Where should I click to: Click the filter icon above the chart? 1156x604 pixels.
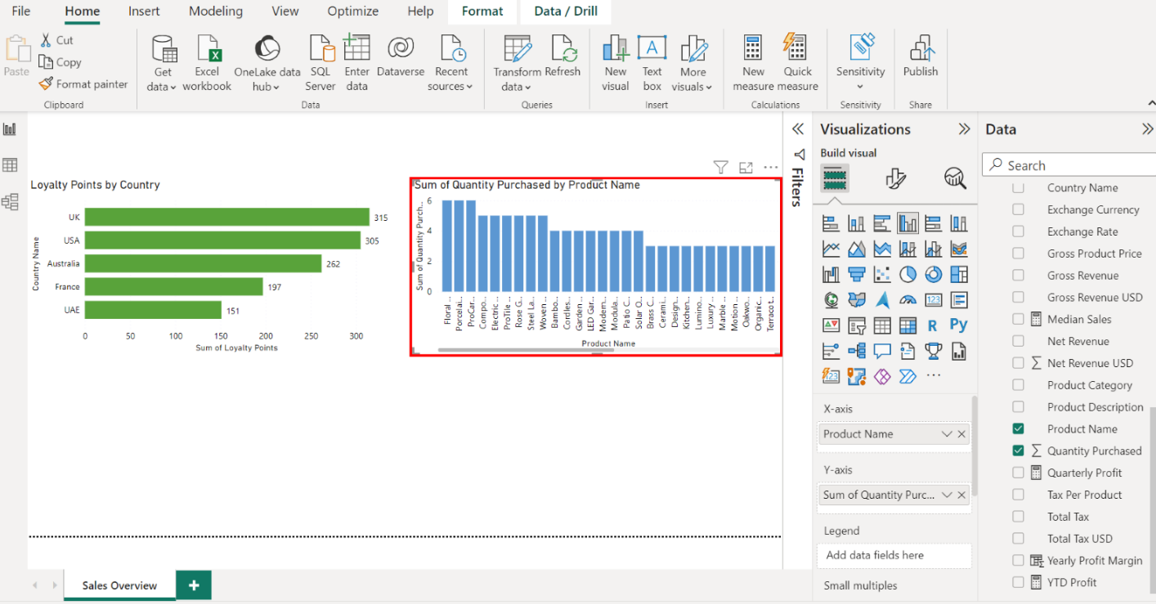(x=720, y=168)
